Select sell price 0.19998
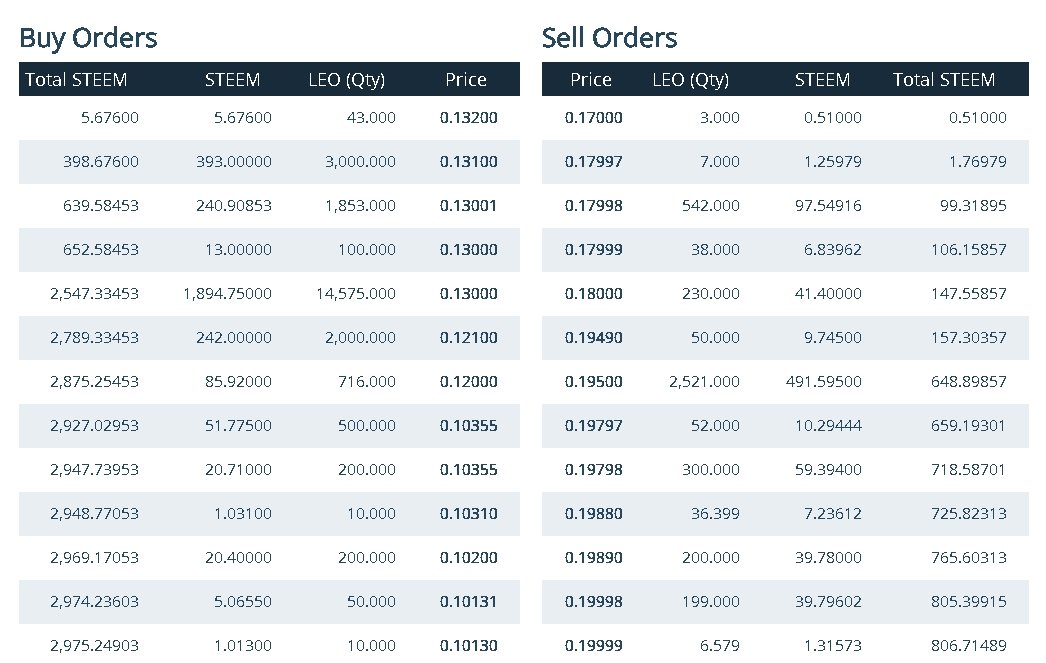 tap(594, 602)
